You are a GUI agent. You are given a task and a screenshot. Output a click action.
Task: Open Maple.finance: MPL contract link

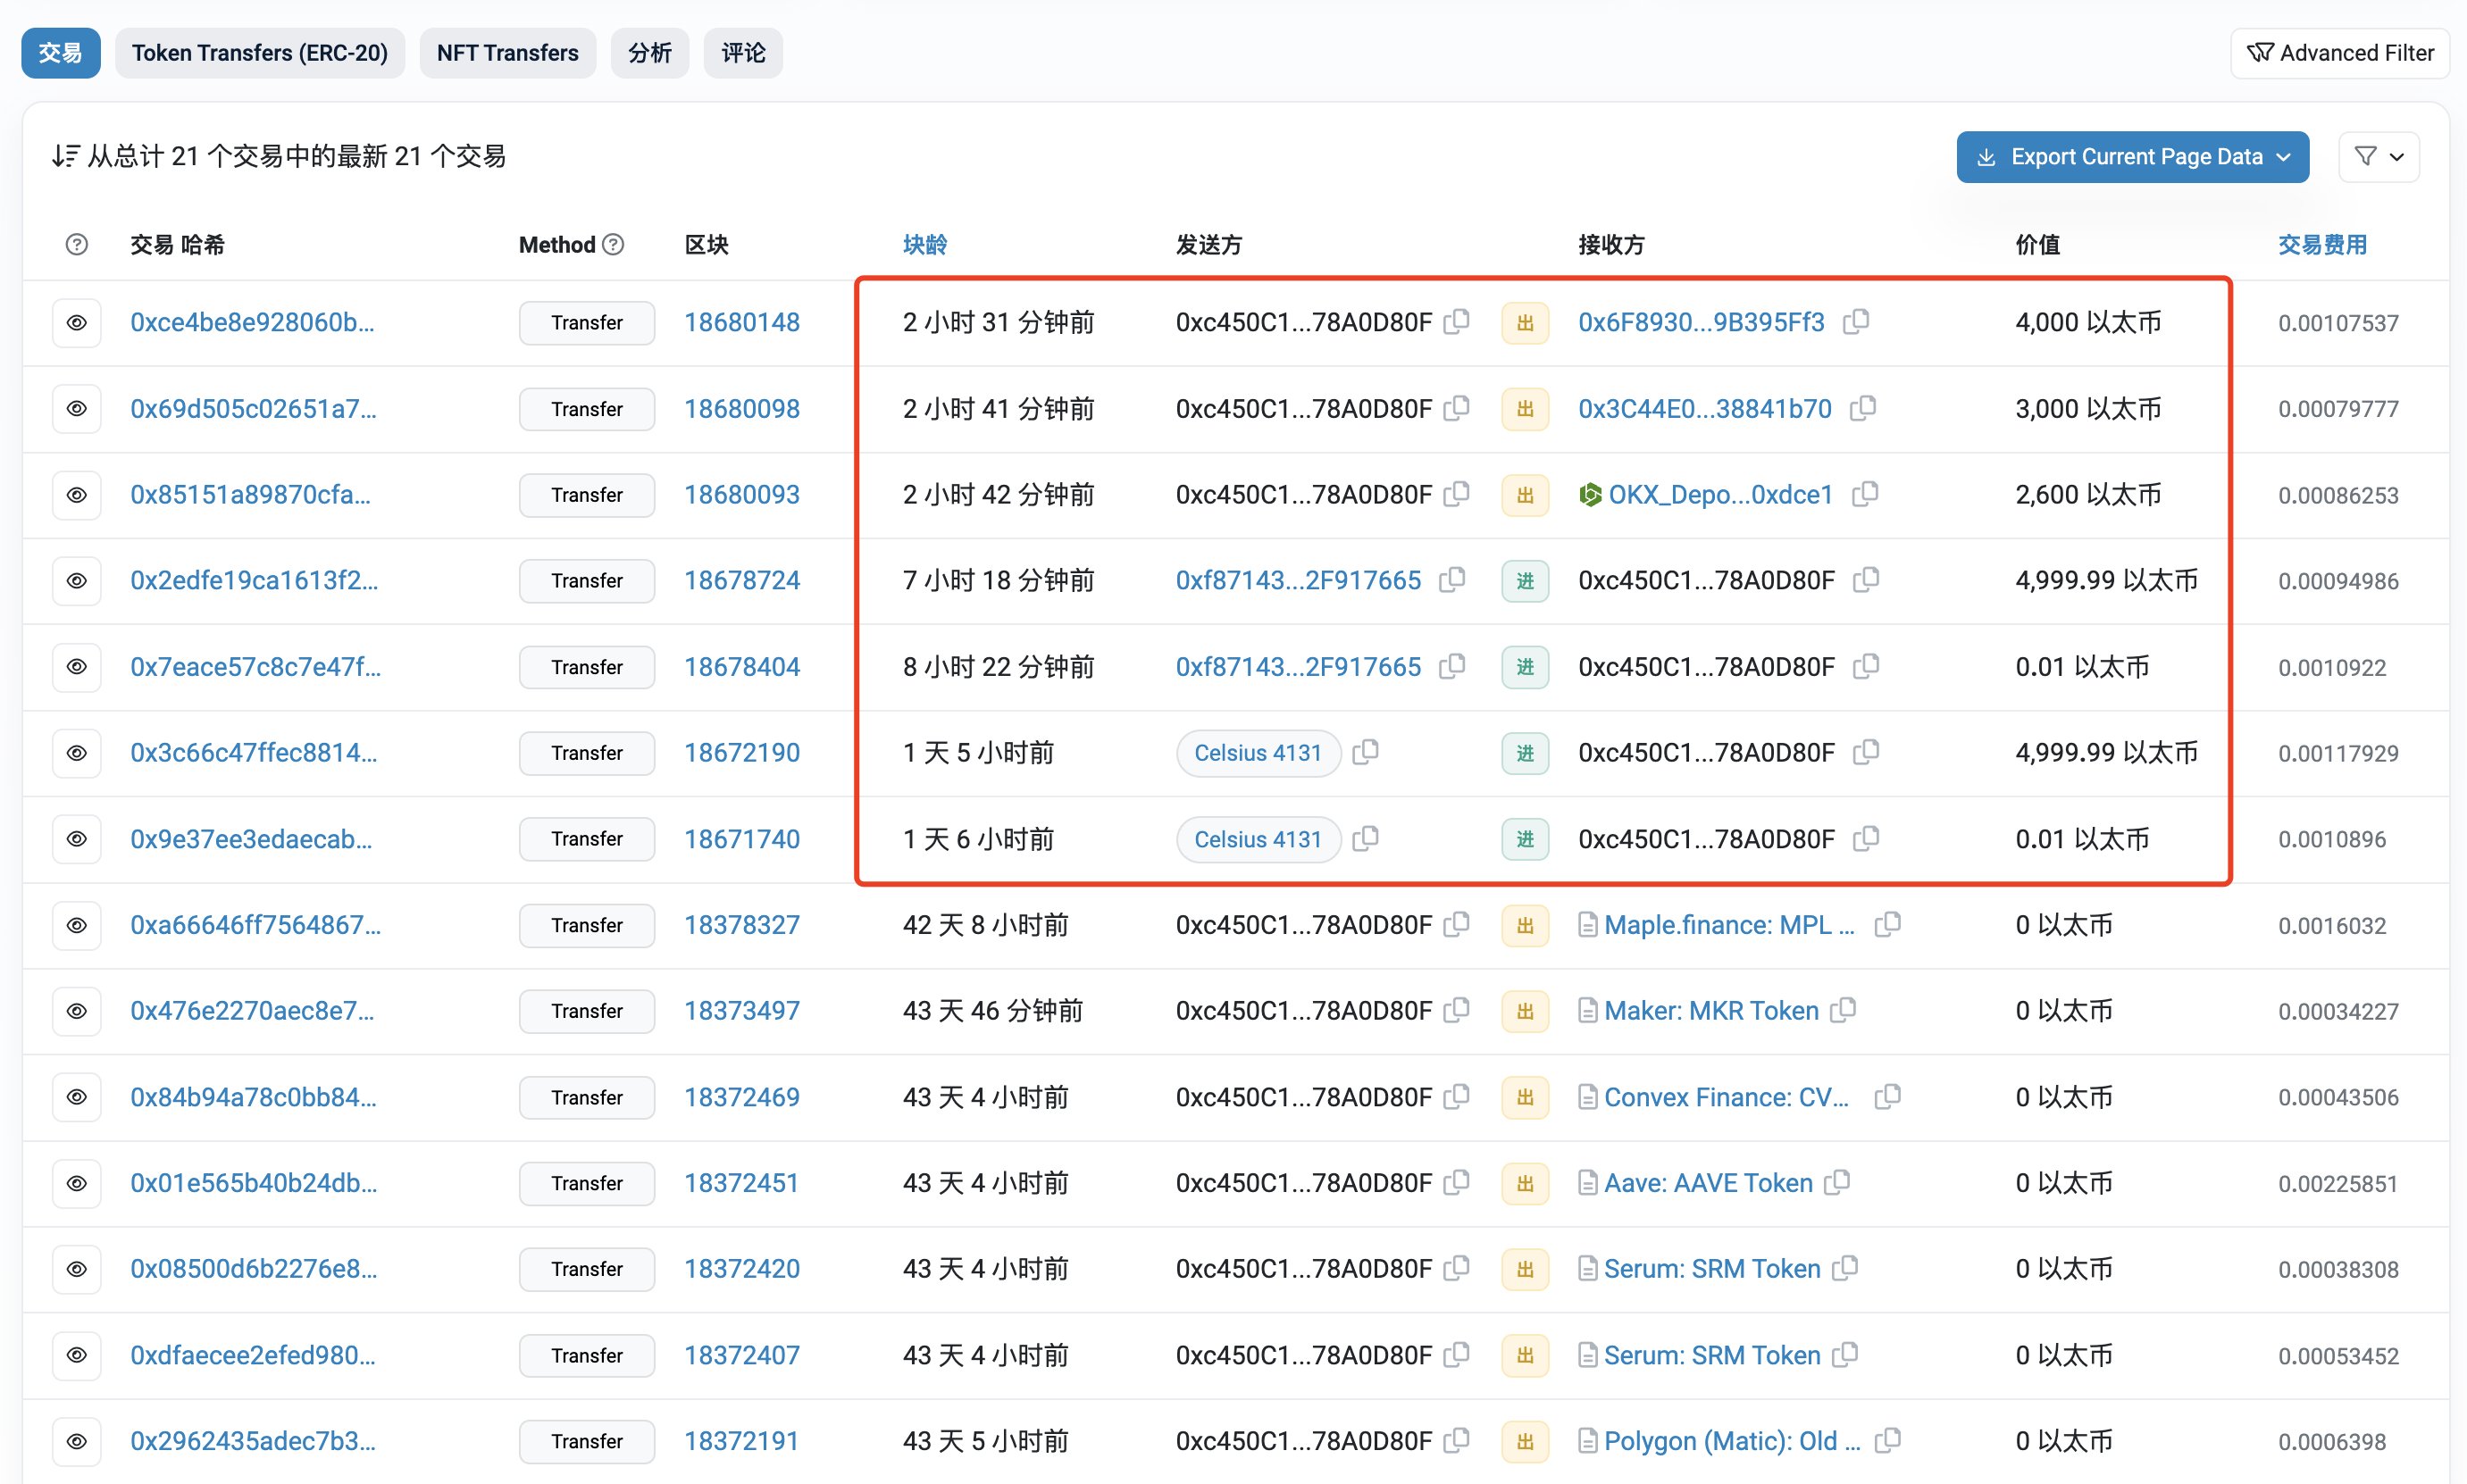1729,925
